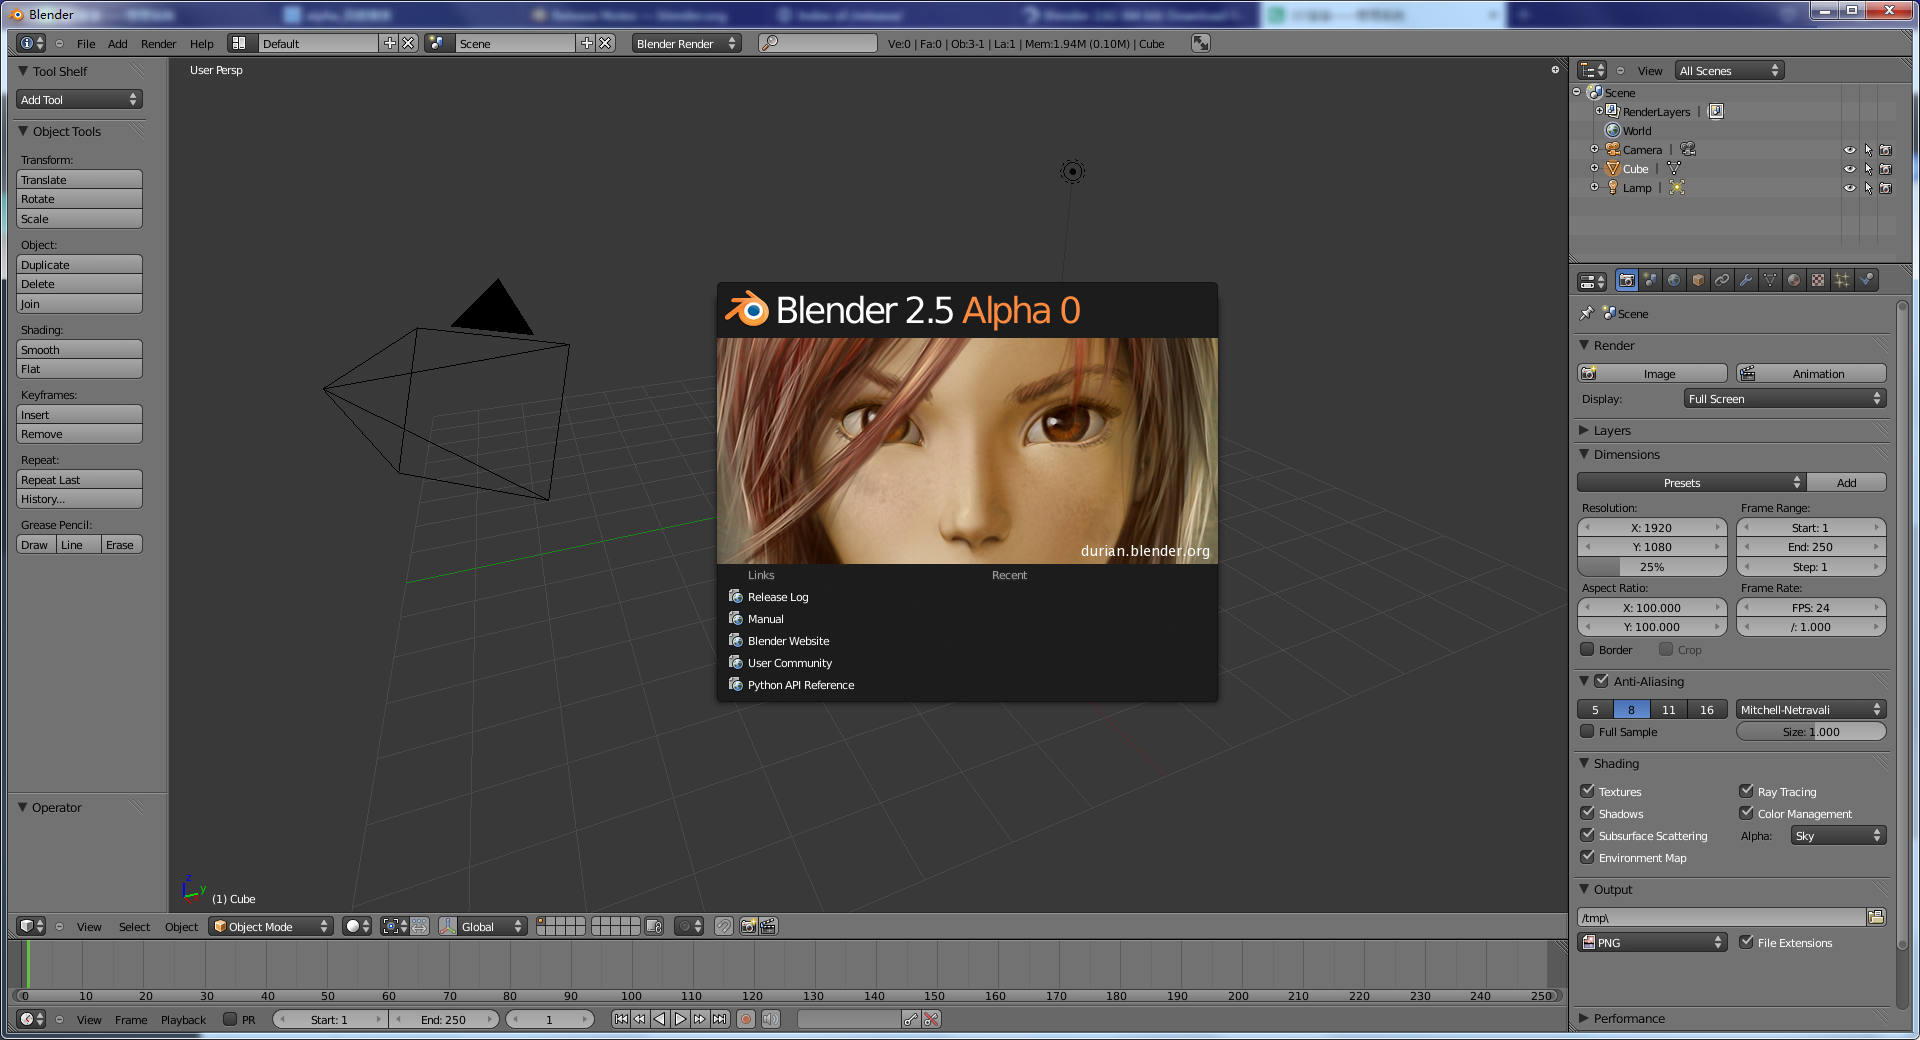
Task: Open Display Full Screen dropdown
Action: point(1785,398)
